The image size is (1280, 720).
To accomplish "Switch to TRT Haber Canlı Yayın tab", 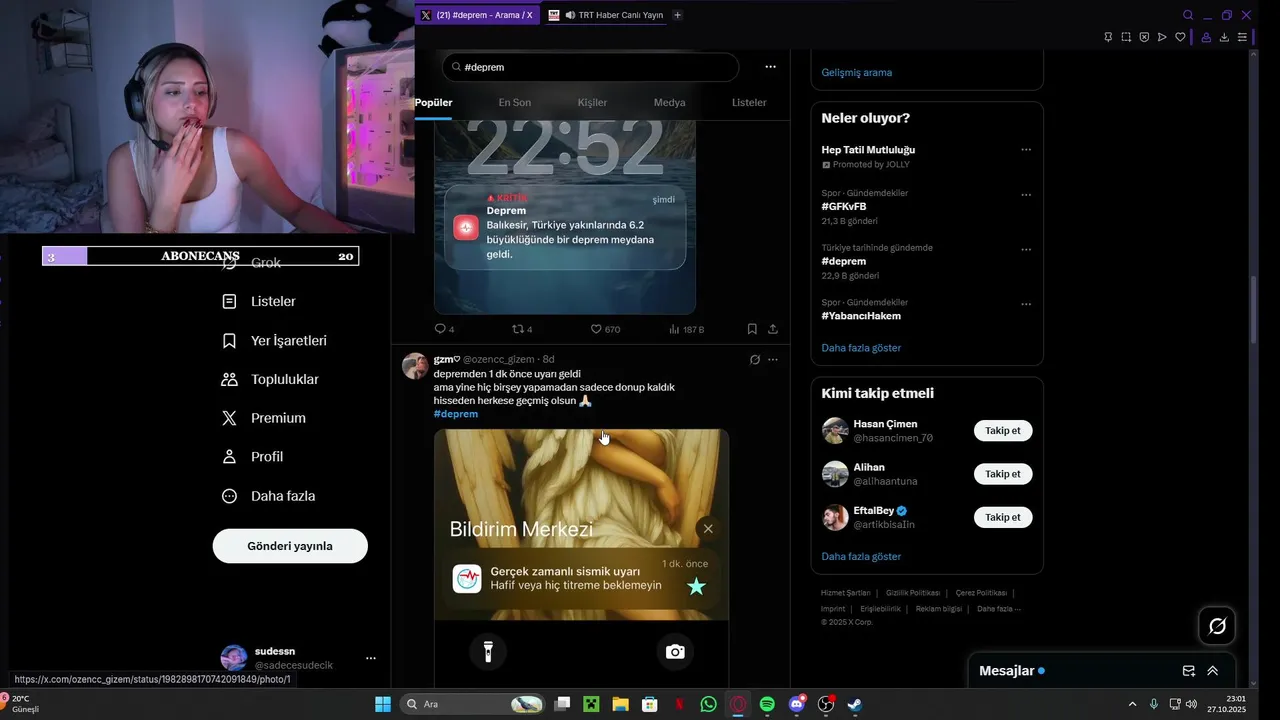I will 605,15.
